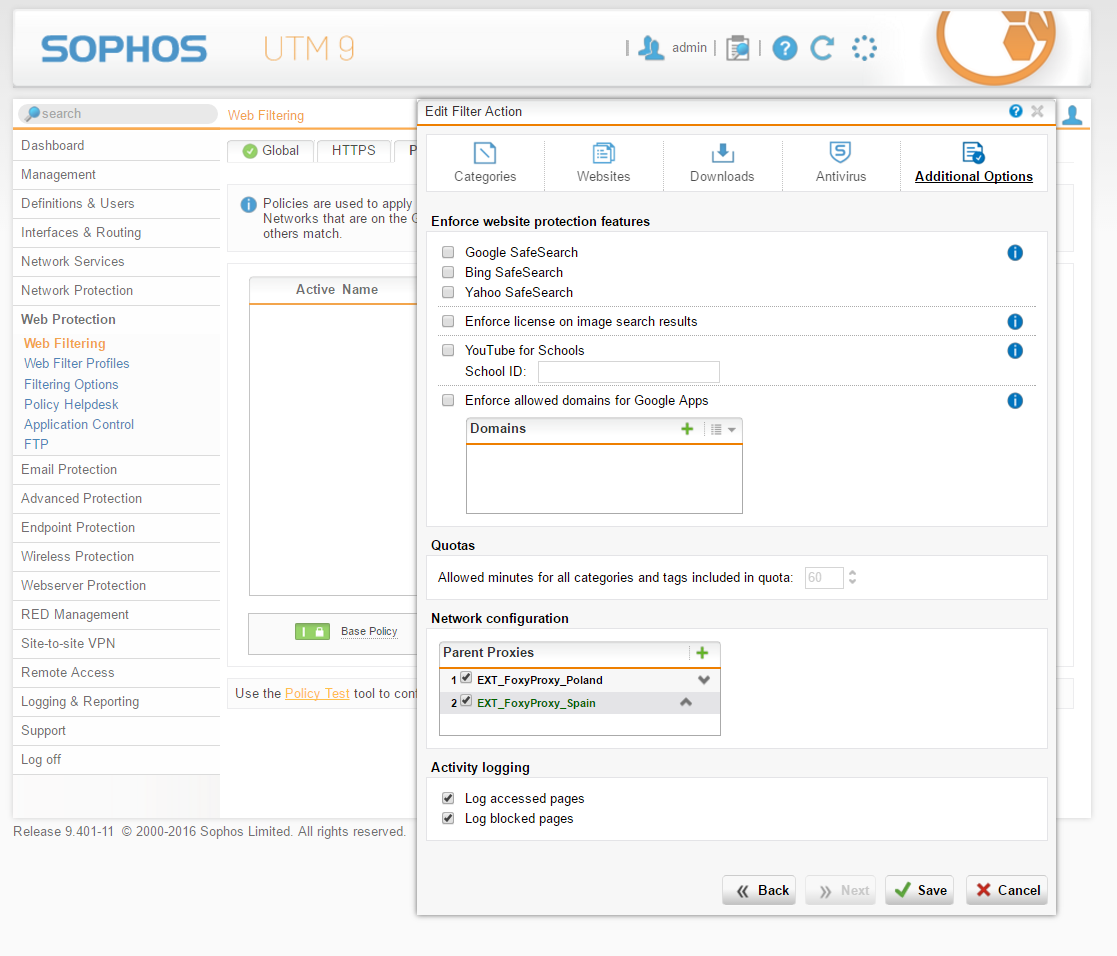The width and height of the screenshot is (1117, 956).
Task: Uncheck EXT_FoxyProxy_Poland proxy
Action: tap(466, 678)
